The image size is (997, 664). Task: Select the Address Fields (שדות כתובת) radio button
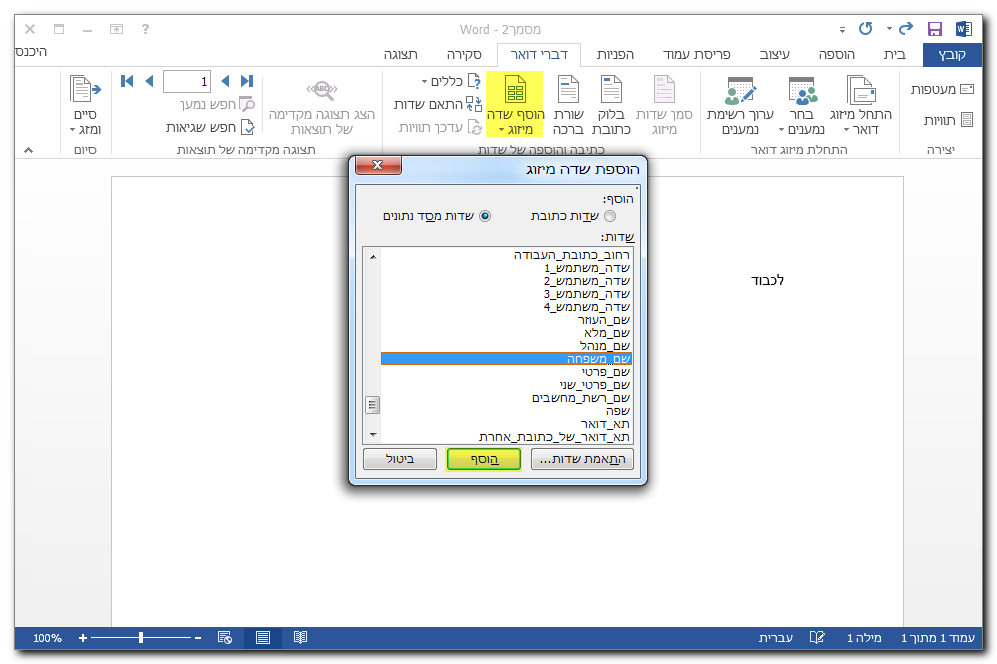[x=611, y=216]
